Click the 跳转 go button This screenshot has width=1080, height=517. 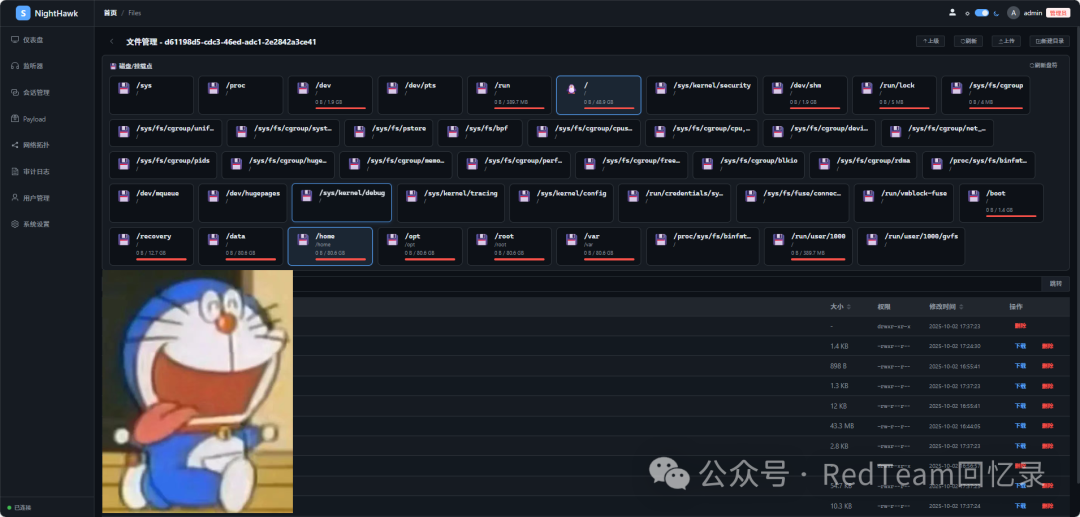tap(1055, 284)
